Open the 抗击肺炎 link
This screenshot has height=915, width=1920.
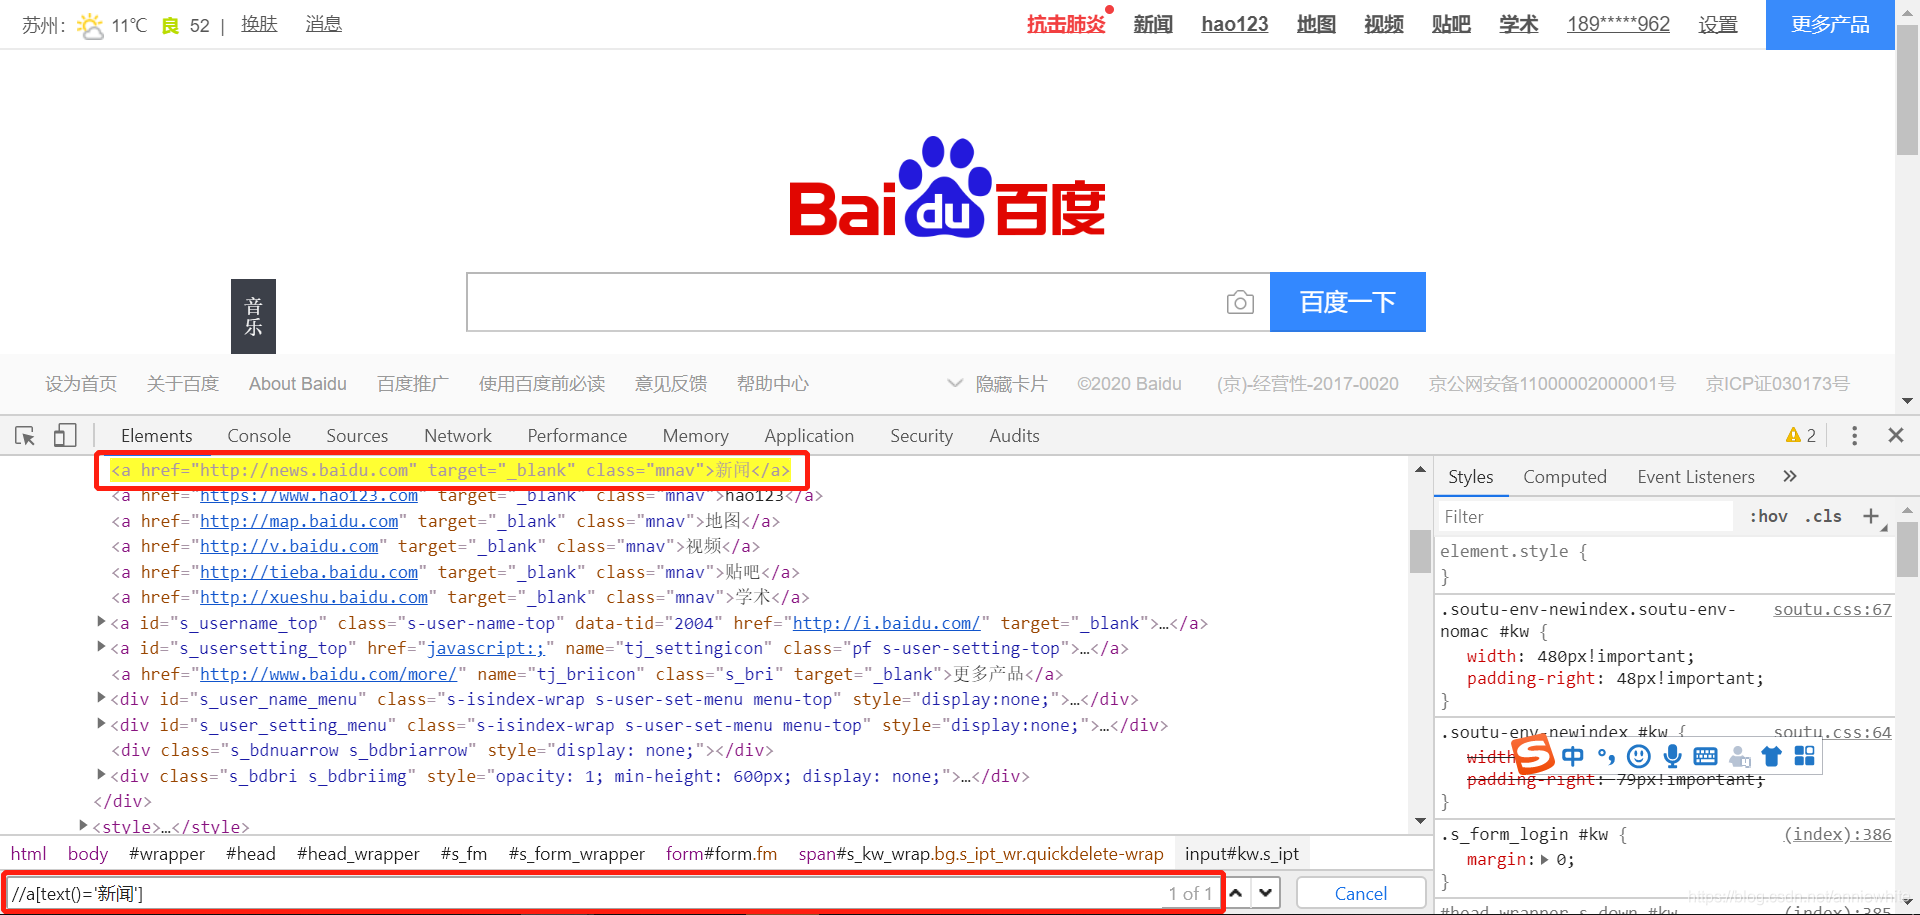[1066, 24]
